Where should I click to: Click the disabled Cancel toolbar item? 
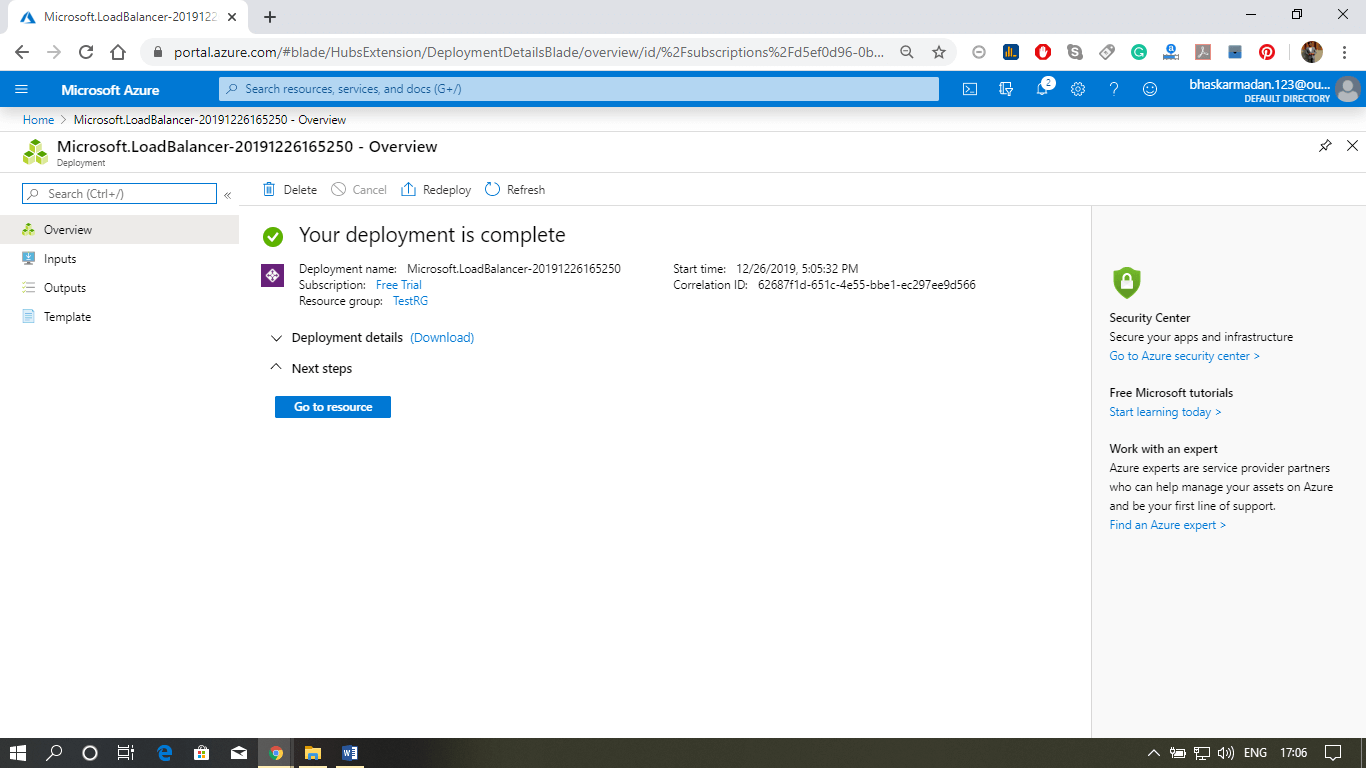point(359,190)
